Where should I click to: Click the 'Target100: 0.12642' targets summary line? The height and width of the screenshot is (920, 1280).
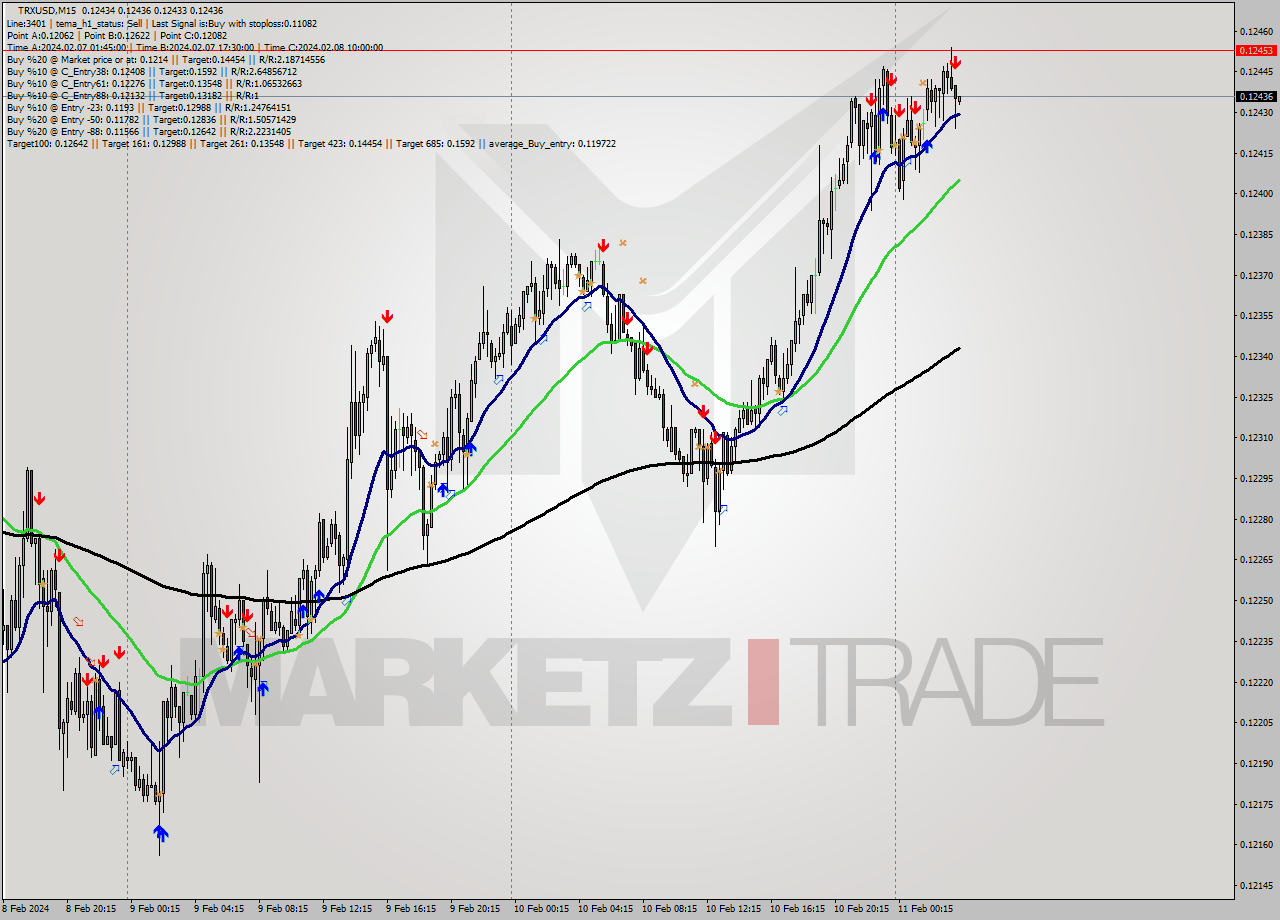coord(311,143)
